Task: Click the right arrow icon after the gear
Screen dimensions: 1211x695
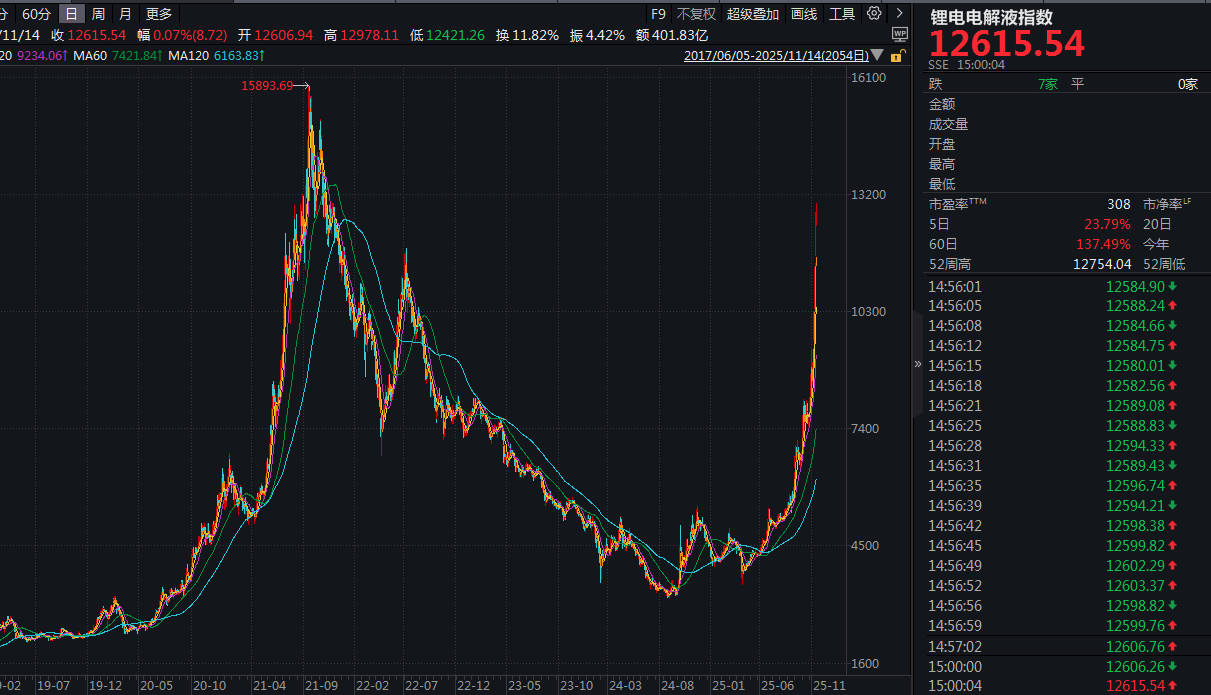Action: [x=900, y=14]
